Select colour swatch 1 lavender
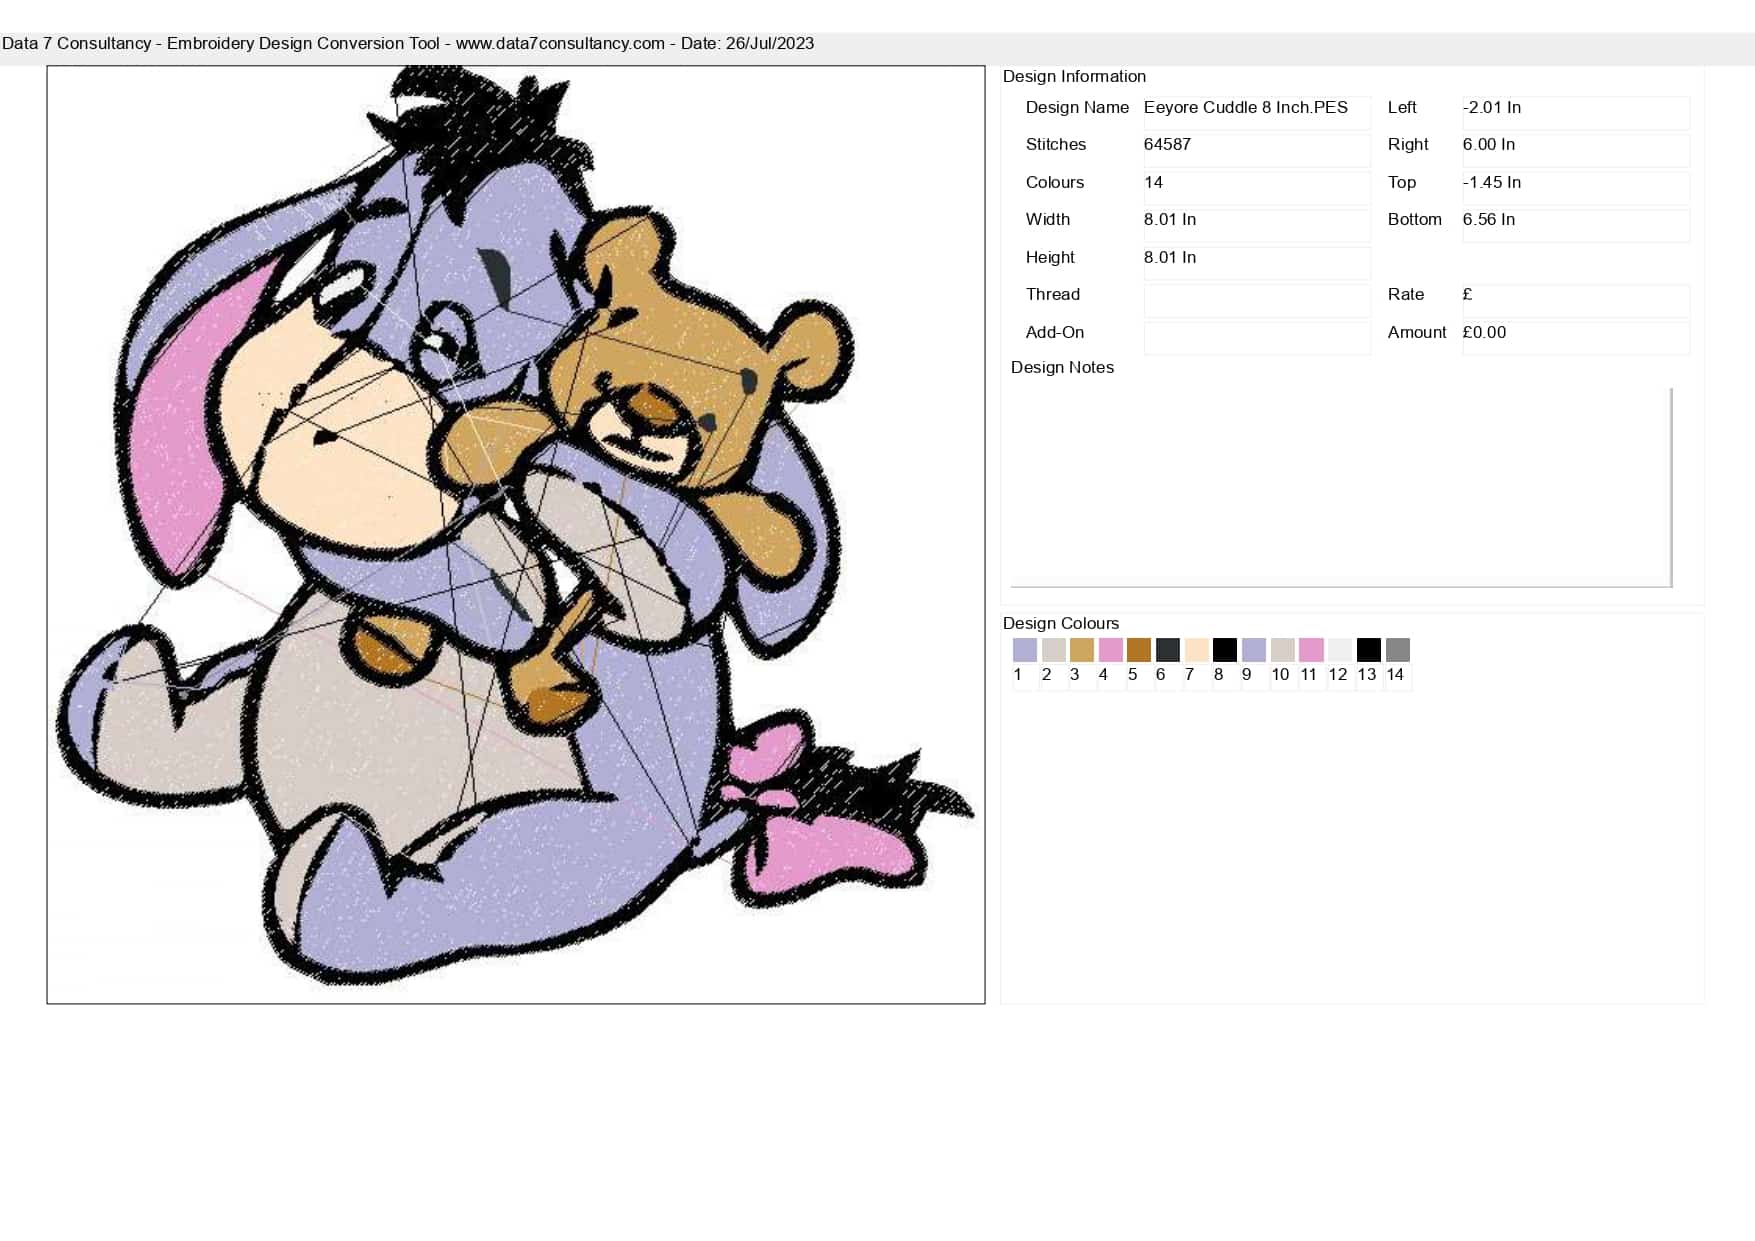1755x1241 pixels. [x=1025, y=650]
